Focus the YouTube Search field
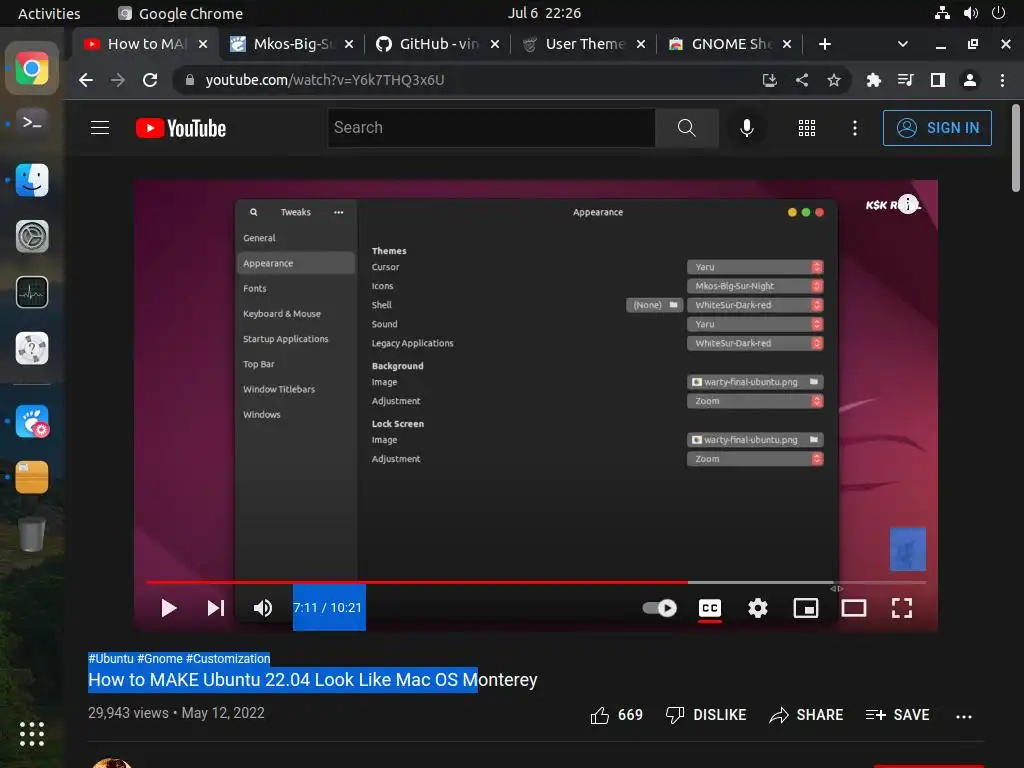Viewport: 1024px width, 768px height. coord(491,127)
